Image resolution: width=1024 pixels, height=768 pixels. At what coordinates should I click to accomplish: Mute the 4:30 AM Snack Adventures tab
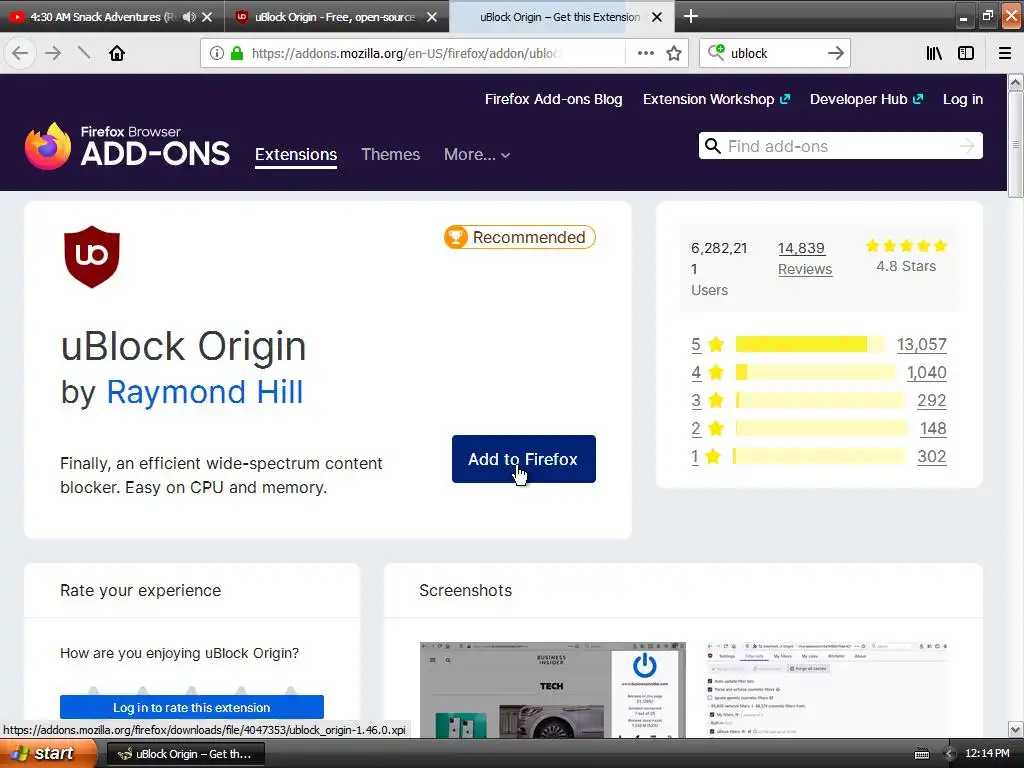[x=189, y=17]
